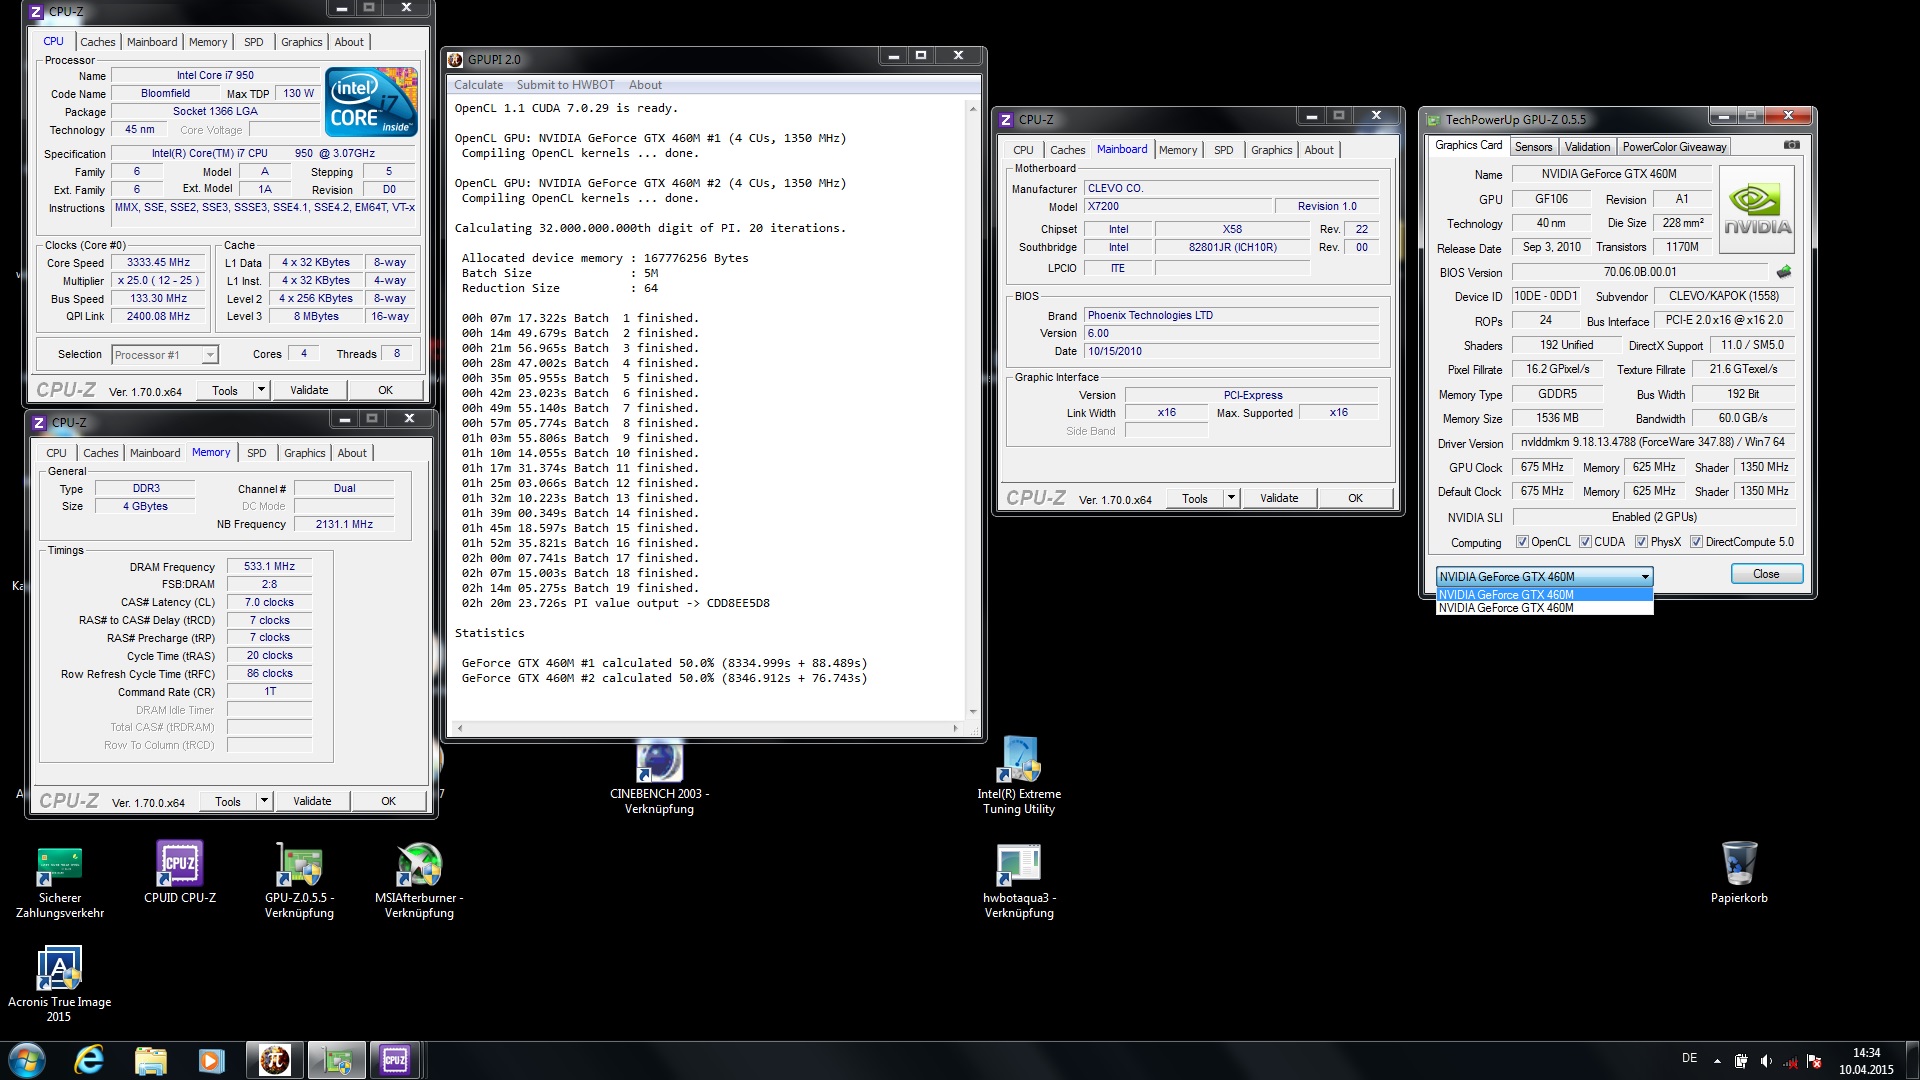
Task: Open About menu in GPUPI
Action: tap(645, 85)
